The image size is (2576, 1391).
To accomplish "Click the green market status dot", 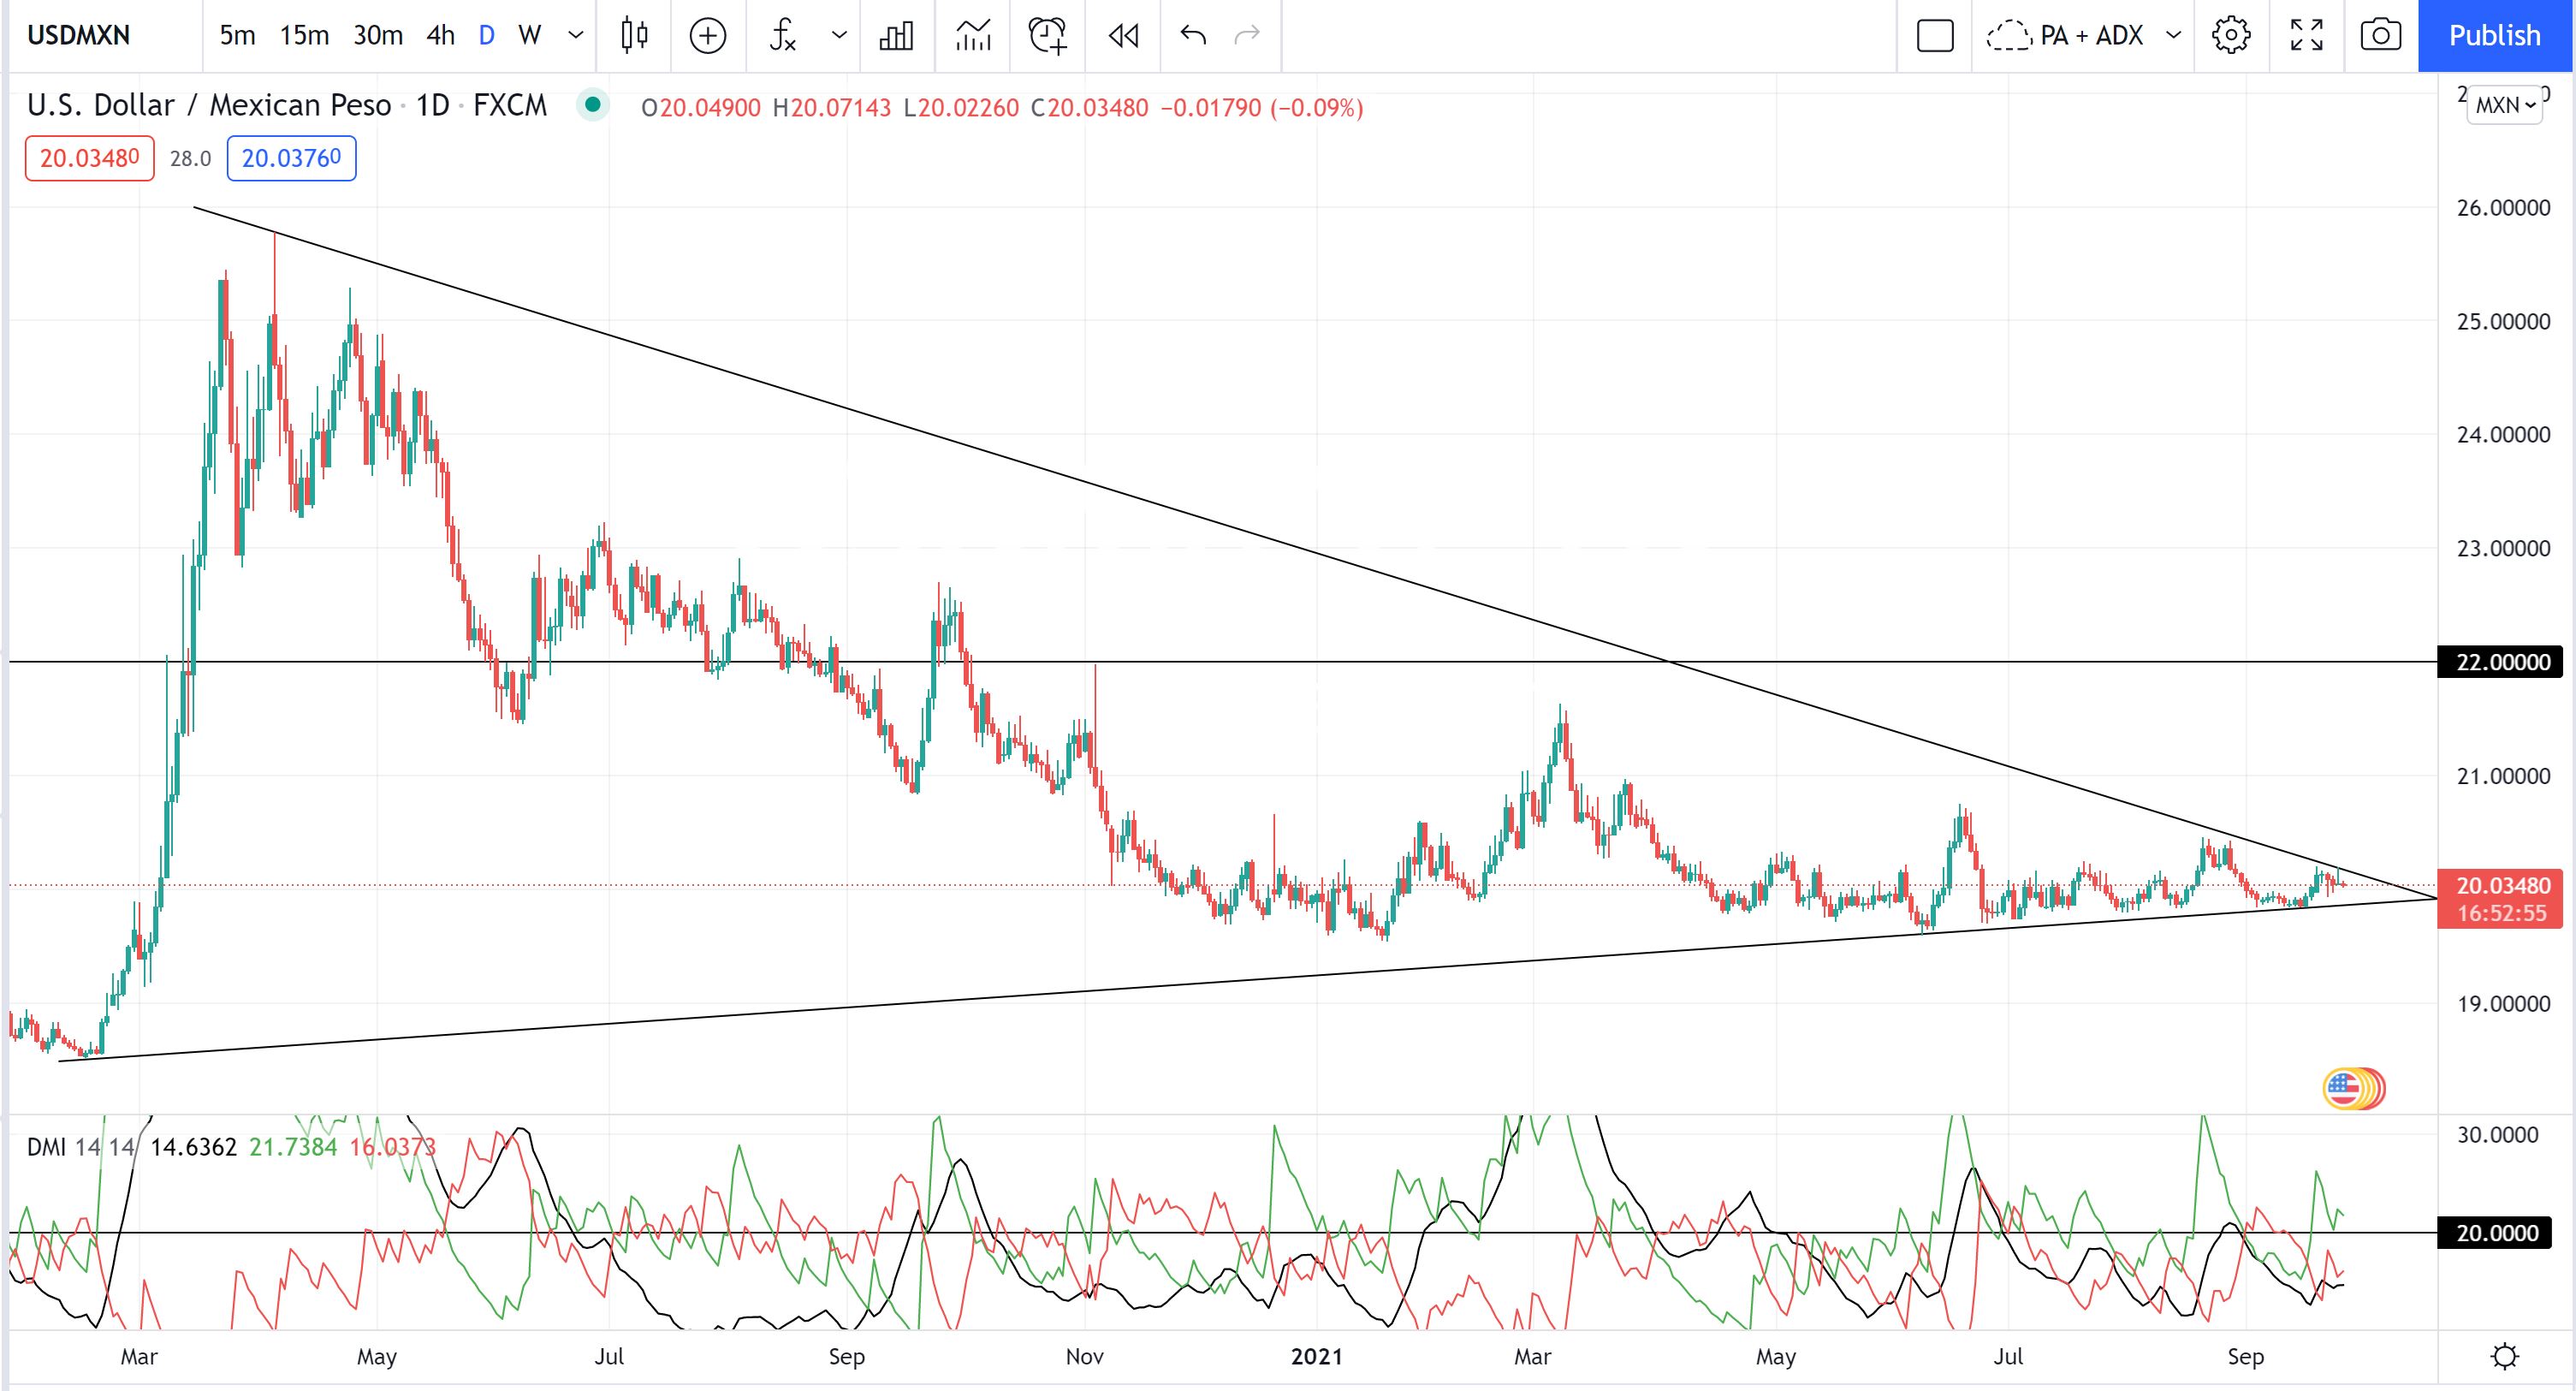I will coord(593,104).
